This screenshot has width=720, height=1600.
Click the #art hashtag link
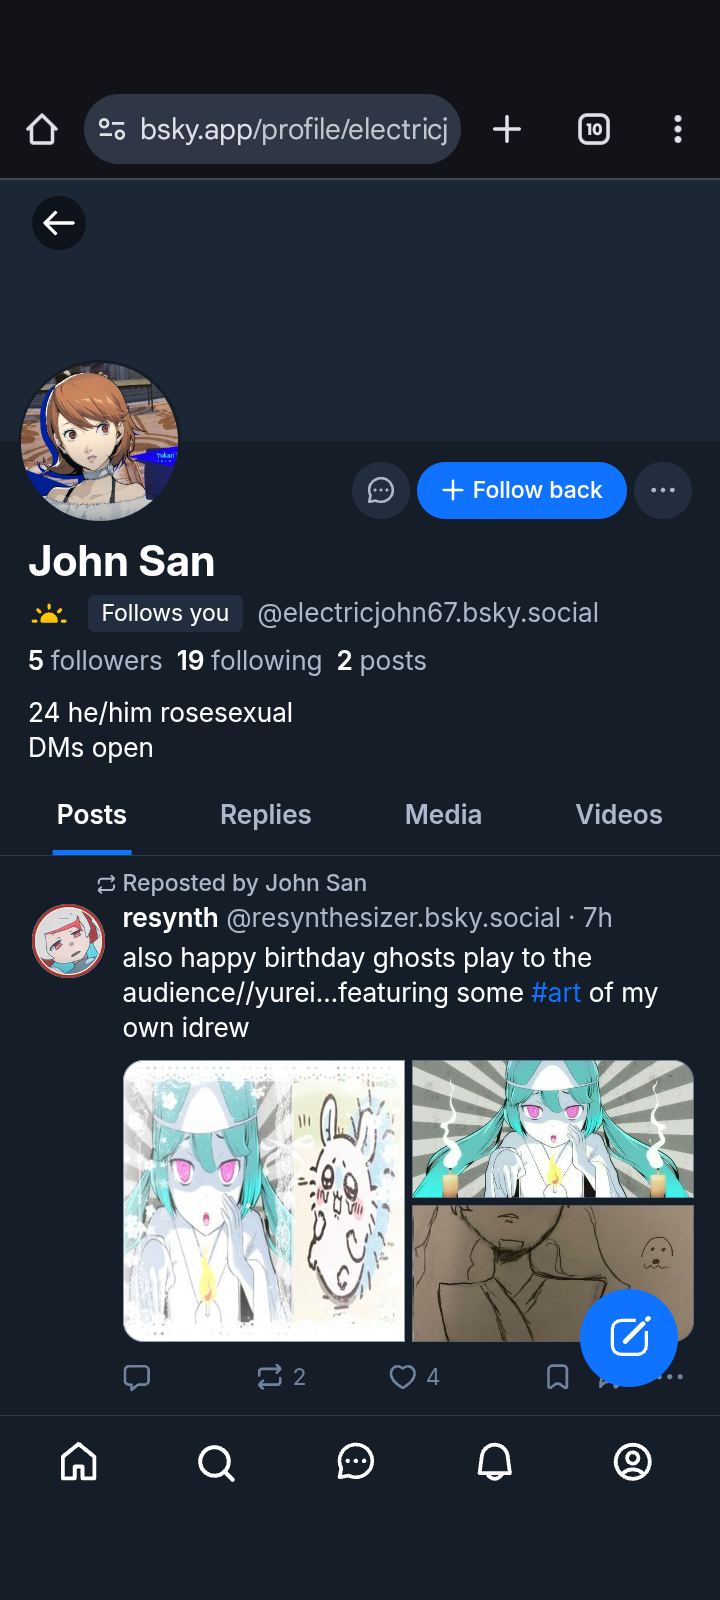click(x=556, y=993)
